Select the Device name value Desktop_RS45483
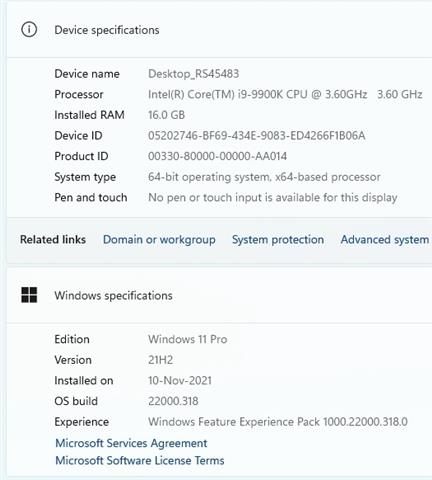 pos(193,74)
